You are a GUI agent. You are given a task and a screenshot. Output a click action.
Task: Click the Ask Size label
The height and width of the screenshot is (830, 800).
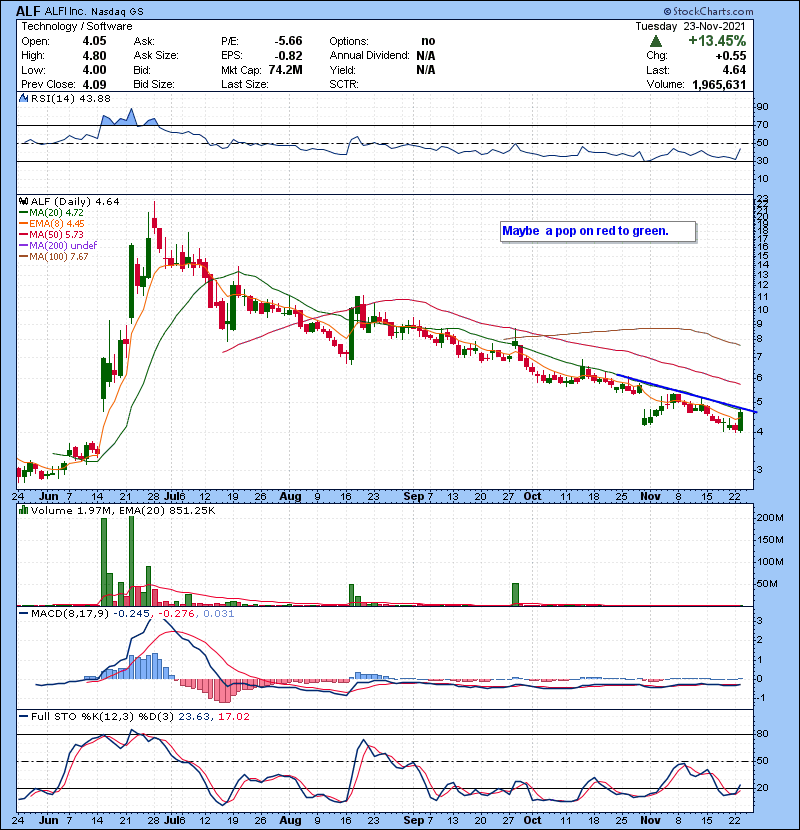coord(156,56)
